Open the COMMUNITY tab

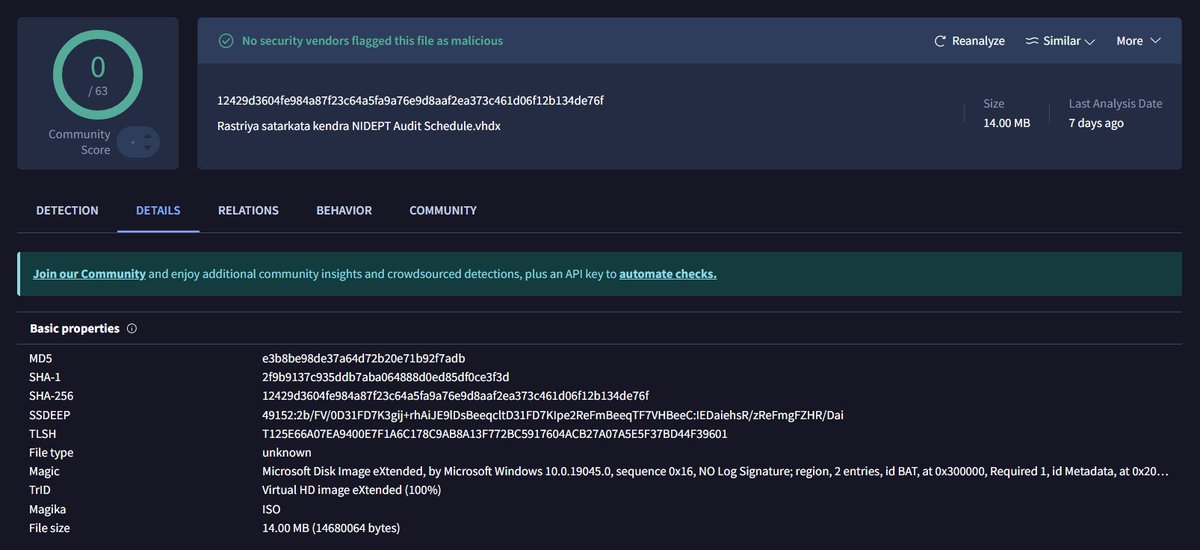click(443, 211)
